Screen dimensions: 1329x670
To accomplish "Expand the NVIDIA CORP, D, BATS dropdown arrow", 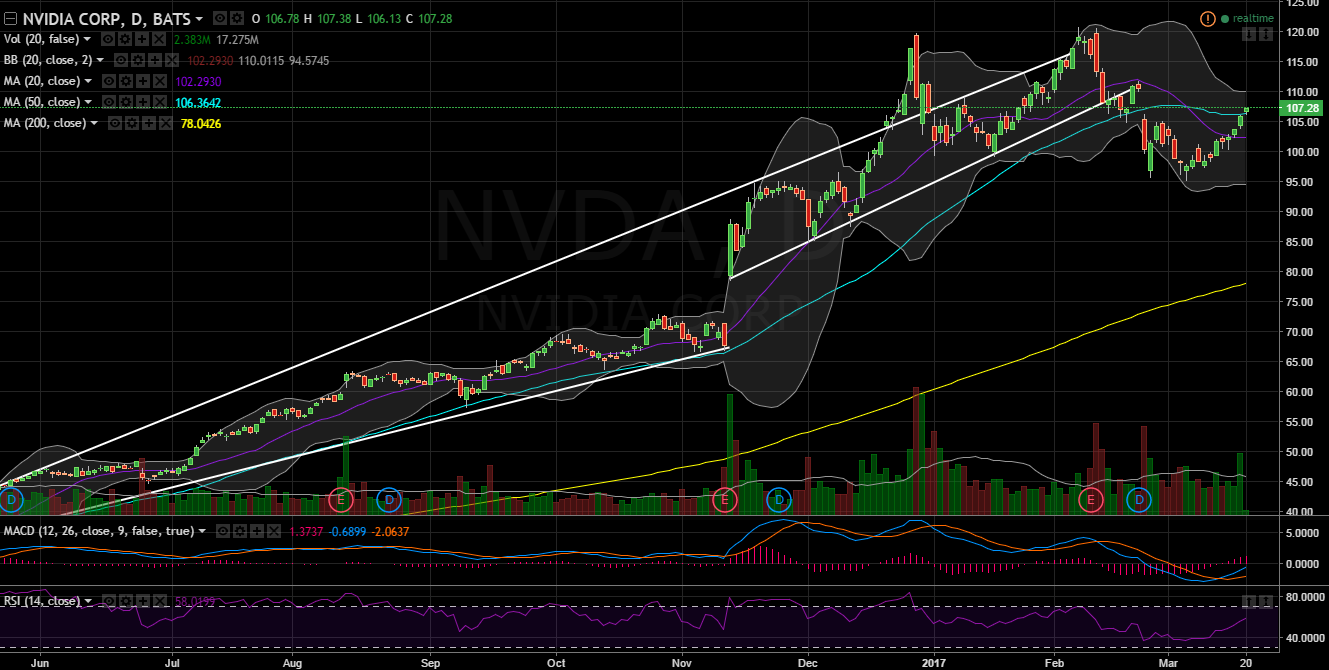I will (199, 19).
